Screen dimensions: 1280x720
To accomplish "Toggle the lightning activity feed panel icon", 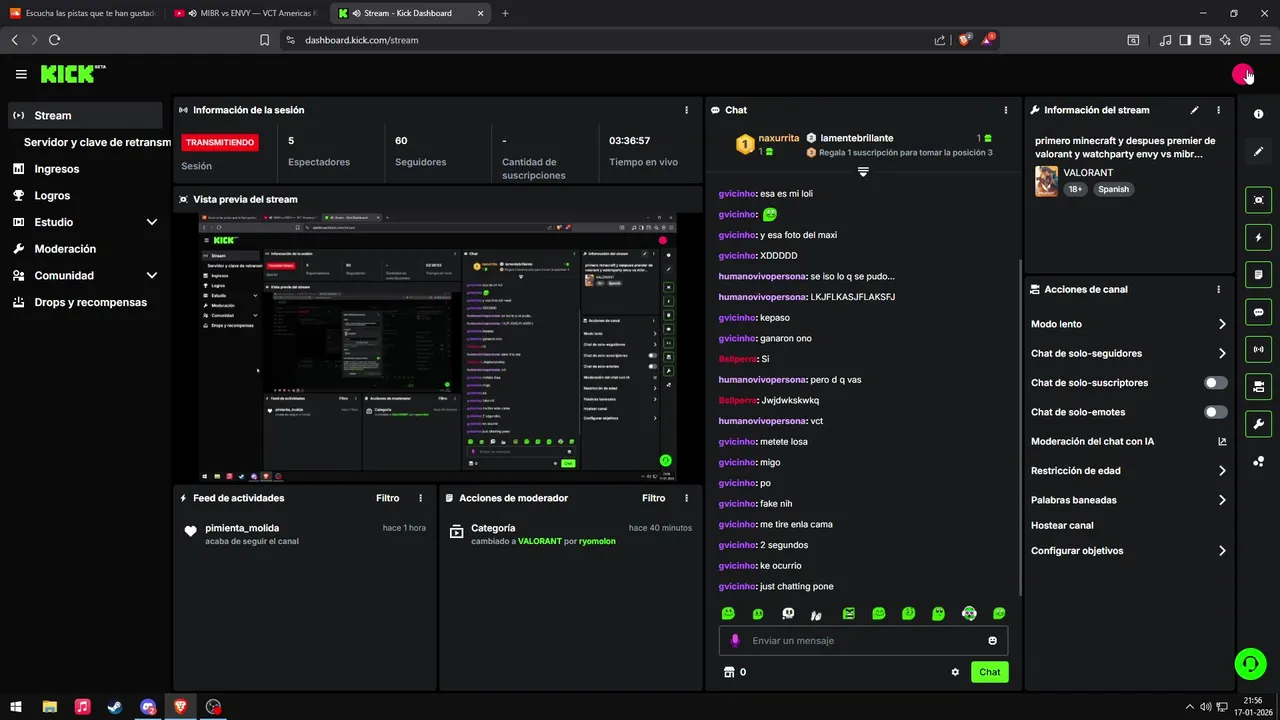I will [1258, 238].
